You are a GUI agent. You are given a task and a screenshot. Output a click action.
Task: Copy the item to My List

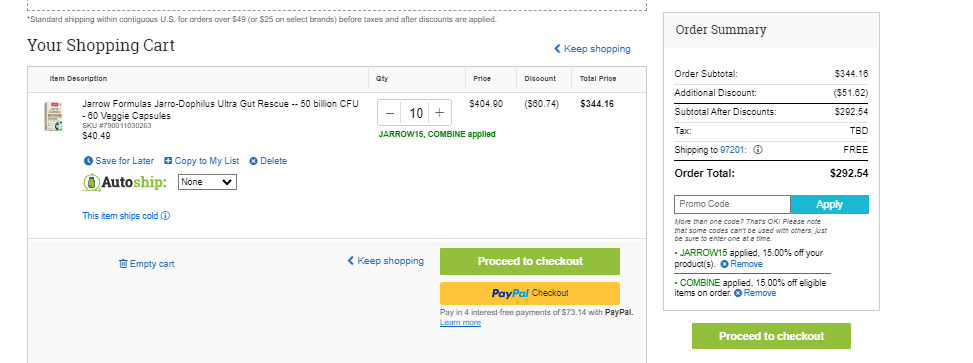click(x=202, y=161)
